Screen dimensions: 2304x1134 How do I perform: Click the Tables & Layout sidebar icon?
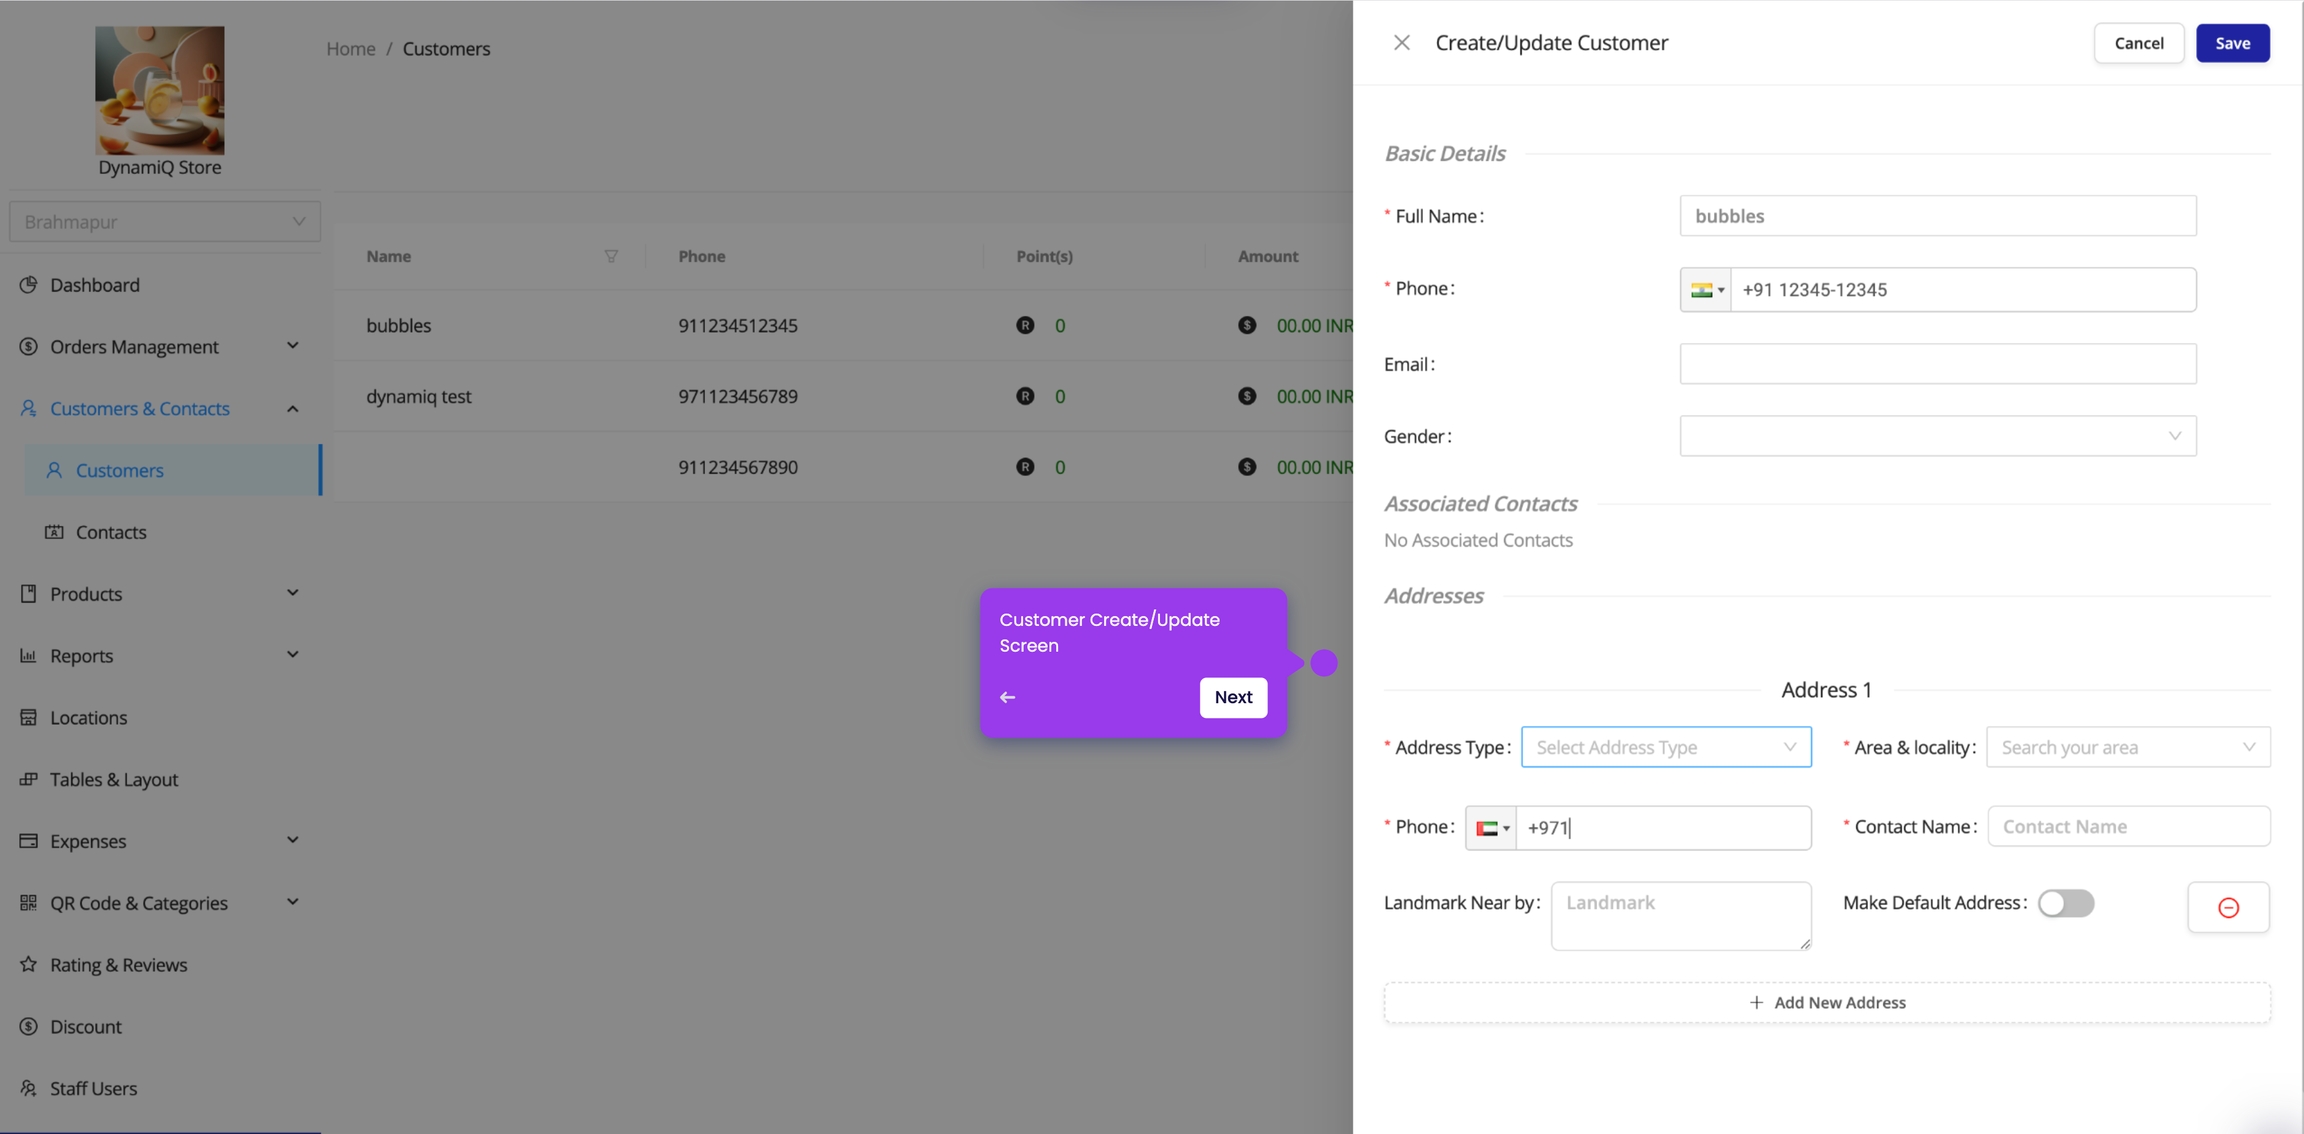point(28,779)
